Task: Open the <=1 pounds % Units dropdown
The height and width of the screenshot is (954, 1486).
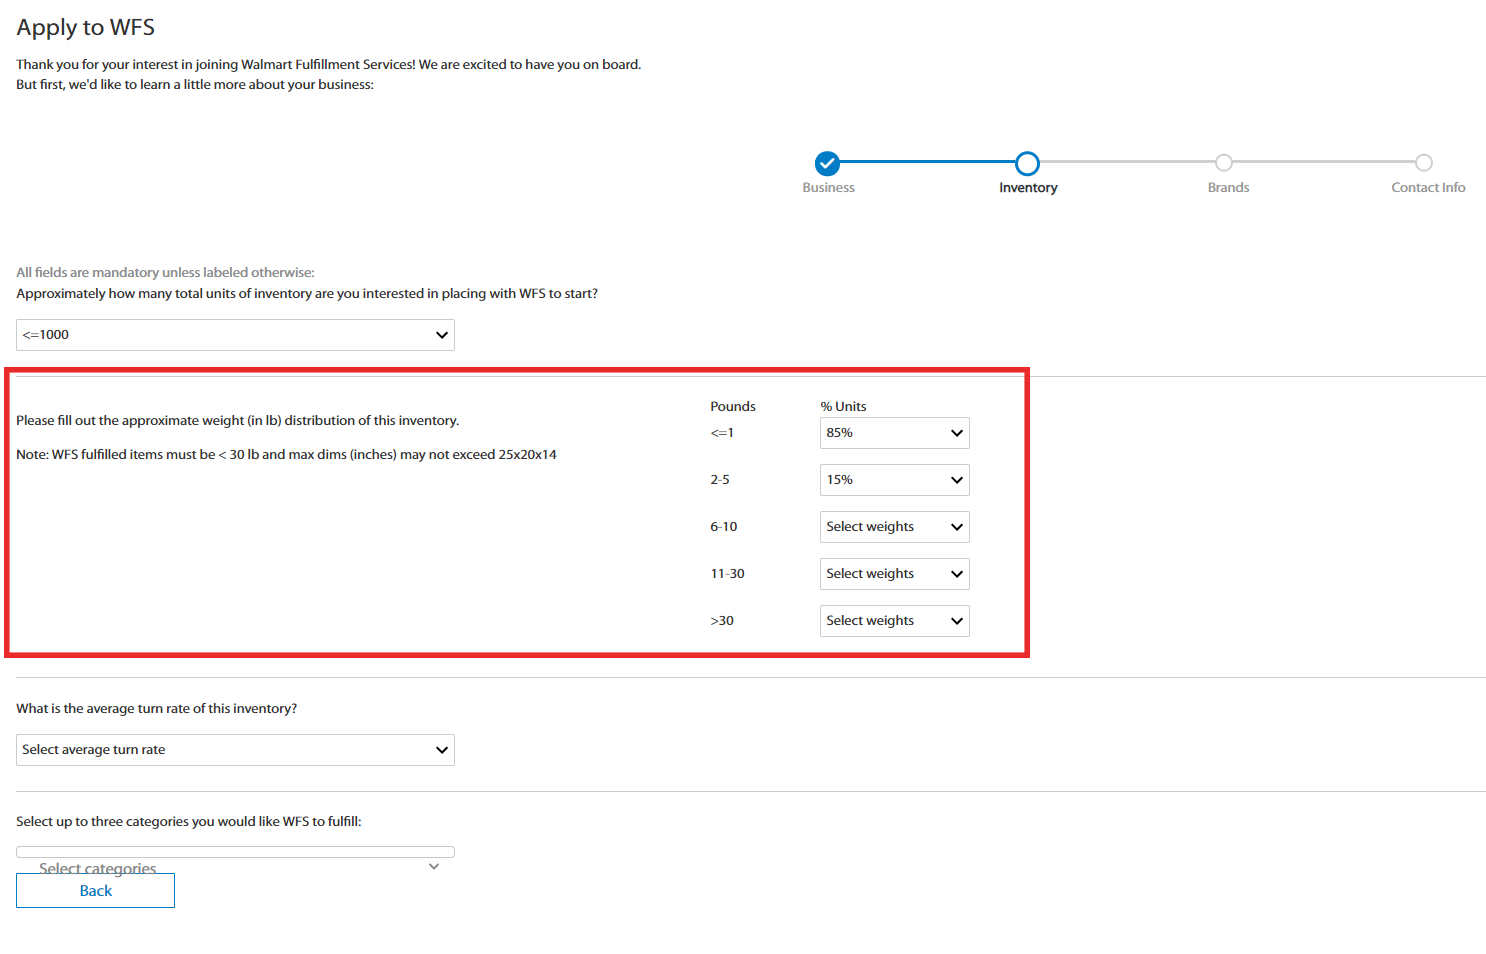Action: point(894,433)
